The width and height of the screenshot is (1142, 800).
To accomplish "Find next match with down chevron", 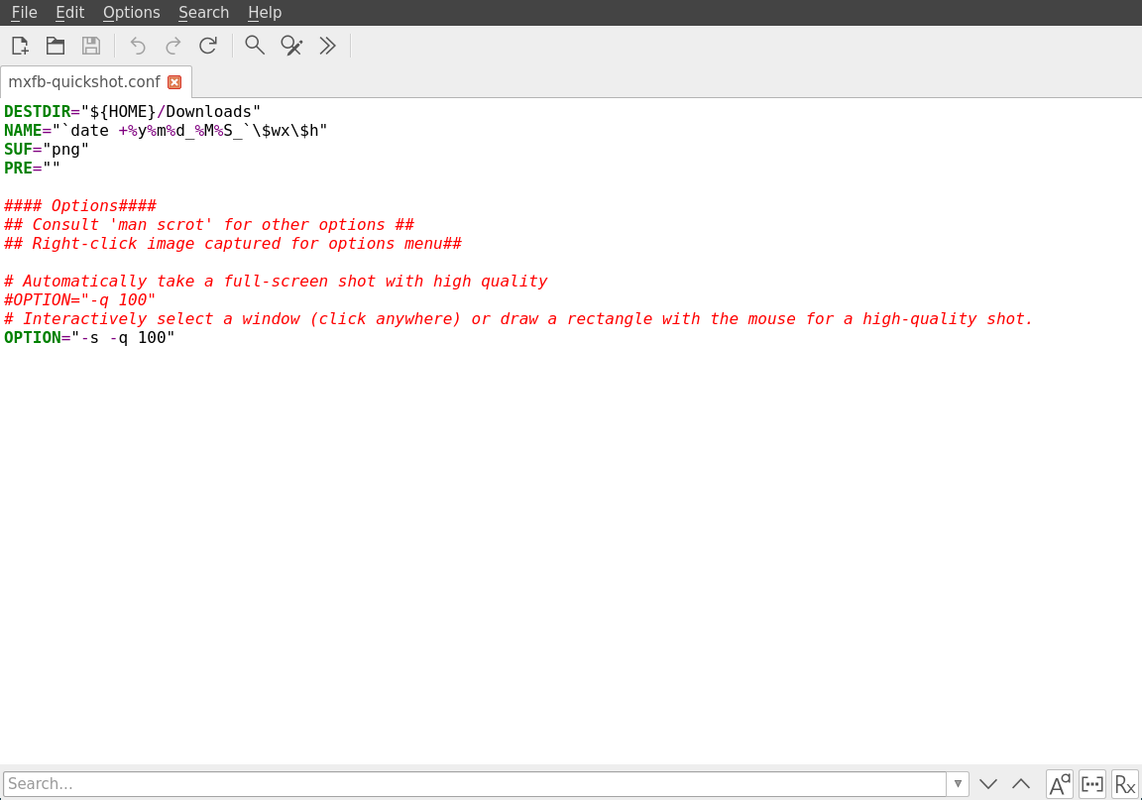I will 988,784.
